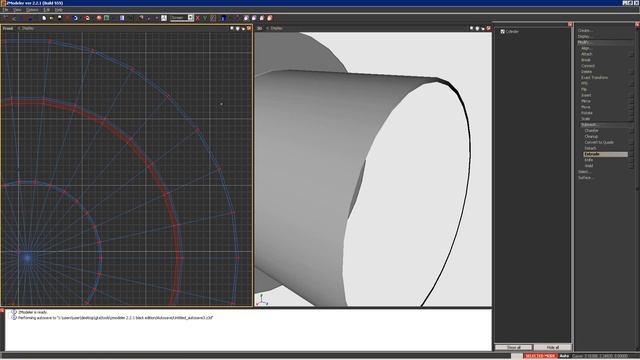Screen dimensions: 640x360
Task: Expand the Select... command group
Action: click(x=584, y=172)
